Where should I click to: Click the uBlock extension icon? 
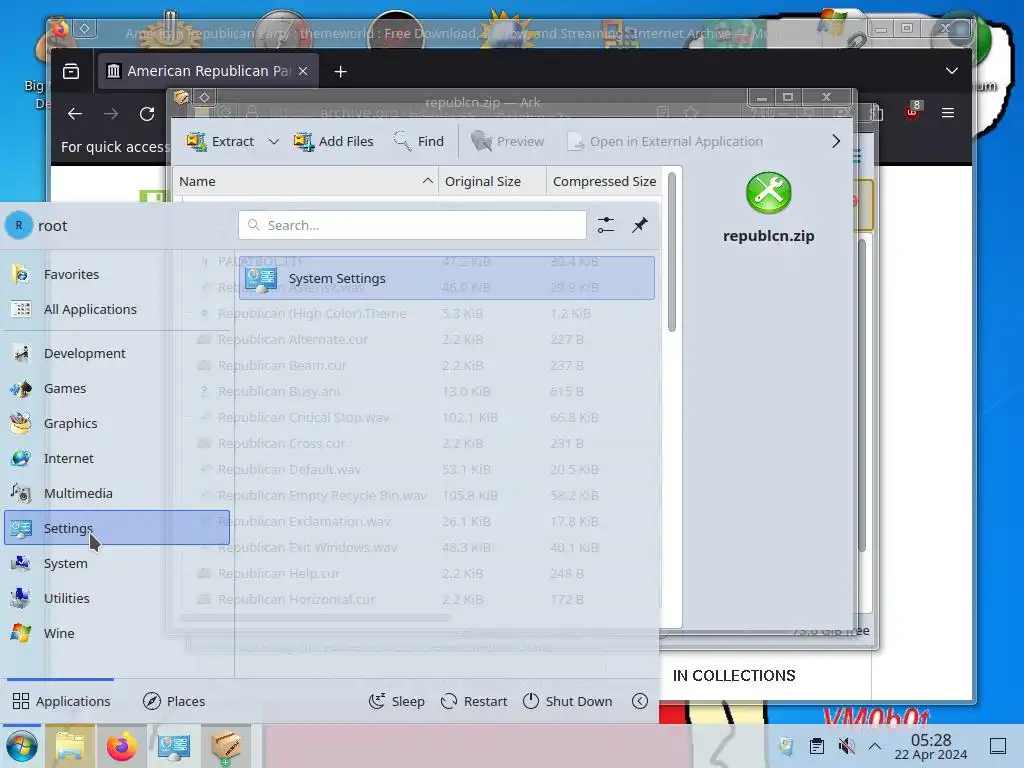point(912,112)
